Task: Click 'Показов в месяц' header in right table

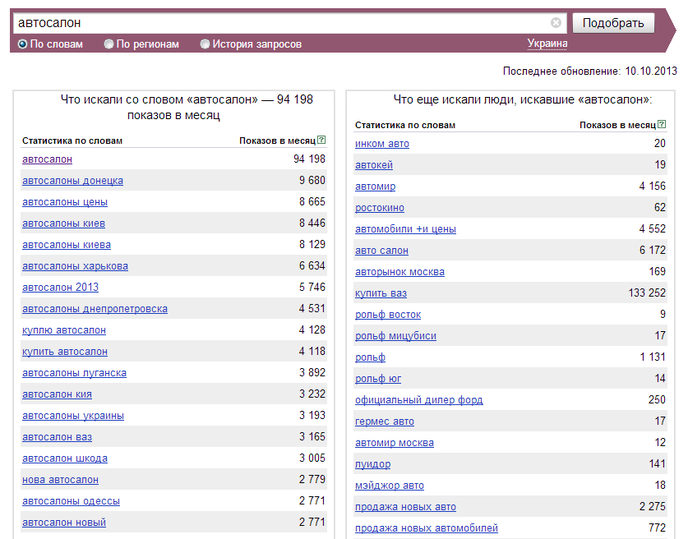Action: 617,125
